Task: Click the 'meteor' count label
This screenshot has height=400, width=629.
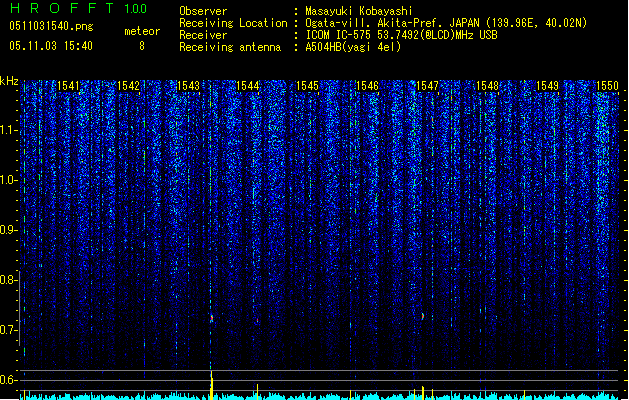Action: pyautogui.click(x=142, y=31)
